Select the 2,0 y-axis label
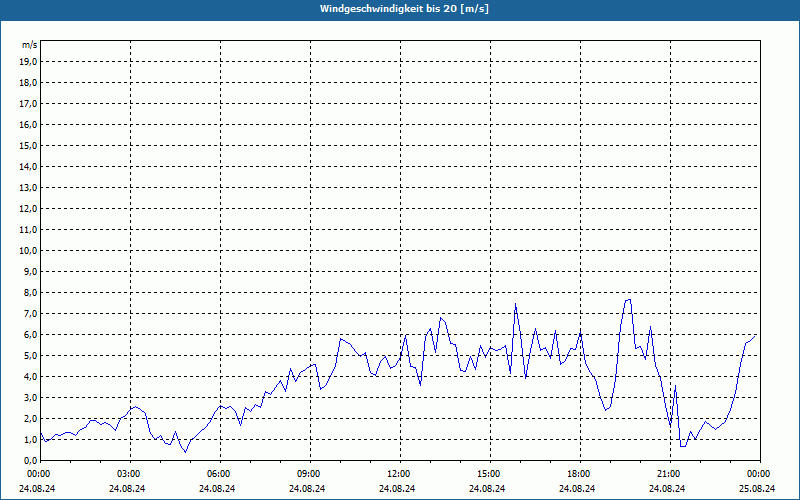 pyautogui.click(x=30, y=418)
